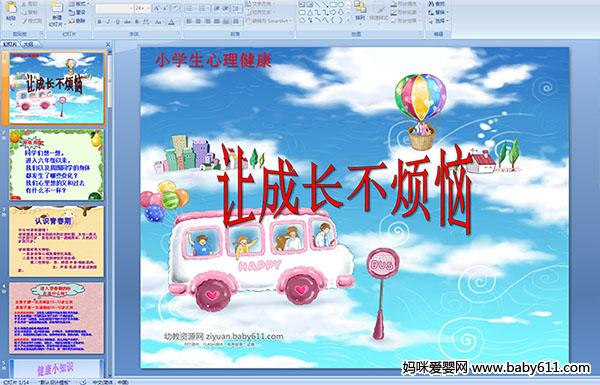Click the Bold formatting icon
The height and width of the screenshot is (385, 600).
point(100,22)
